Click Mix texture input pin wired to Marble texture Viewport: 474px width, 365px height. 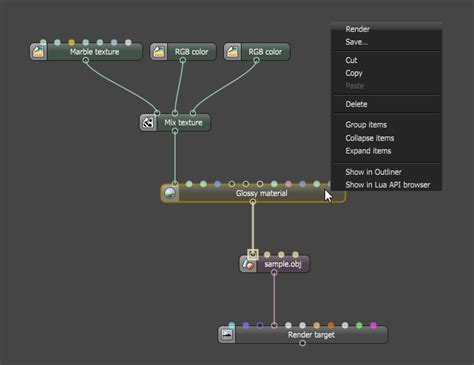pos(157,113)
